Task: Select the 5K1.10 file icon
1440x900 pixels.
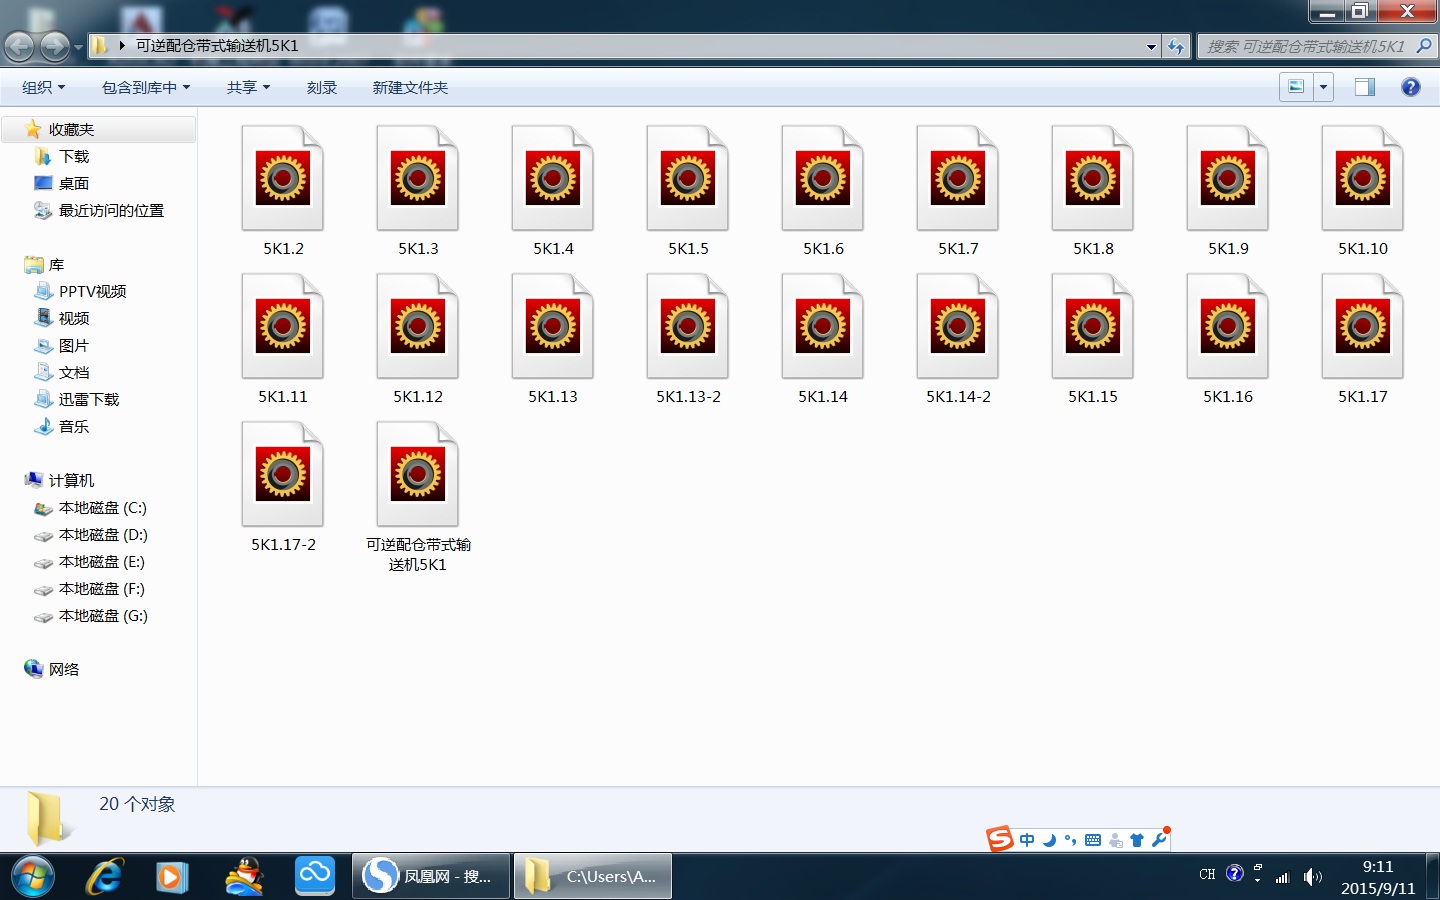Action: [1363, 179]
